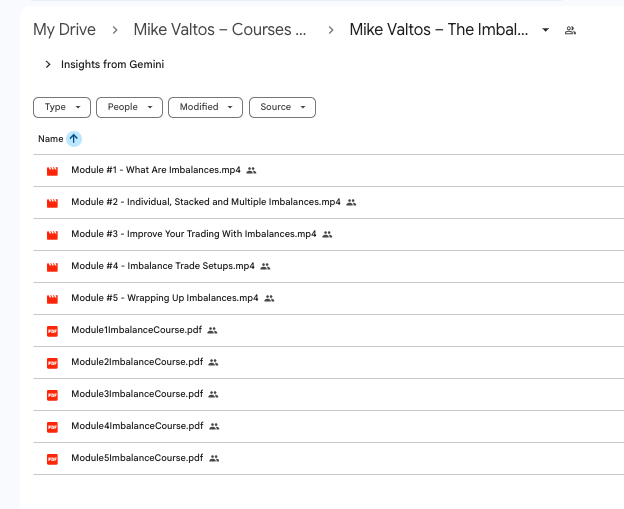Open the Type filter dropdown
624x509 pixels.
(62, 107)
